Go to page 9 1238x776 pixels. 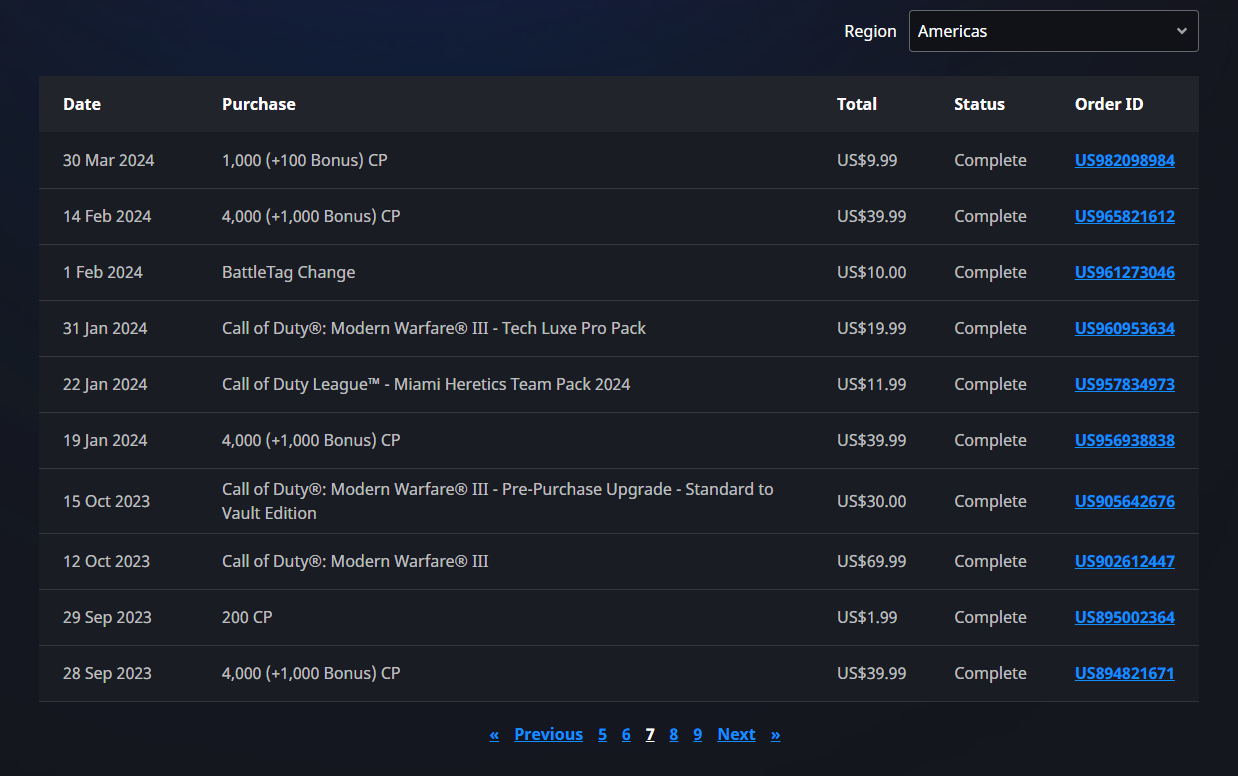pos(697,734)
